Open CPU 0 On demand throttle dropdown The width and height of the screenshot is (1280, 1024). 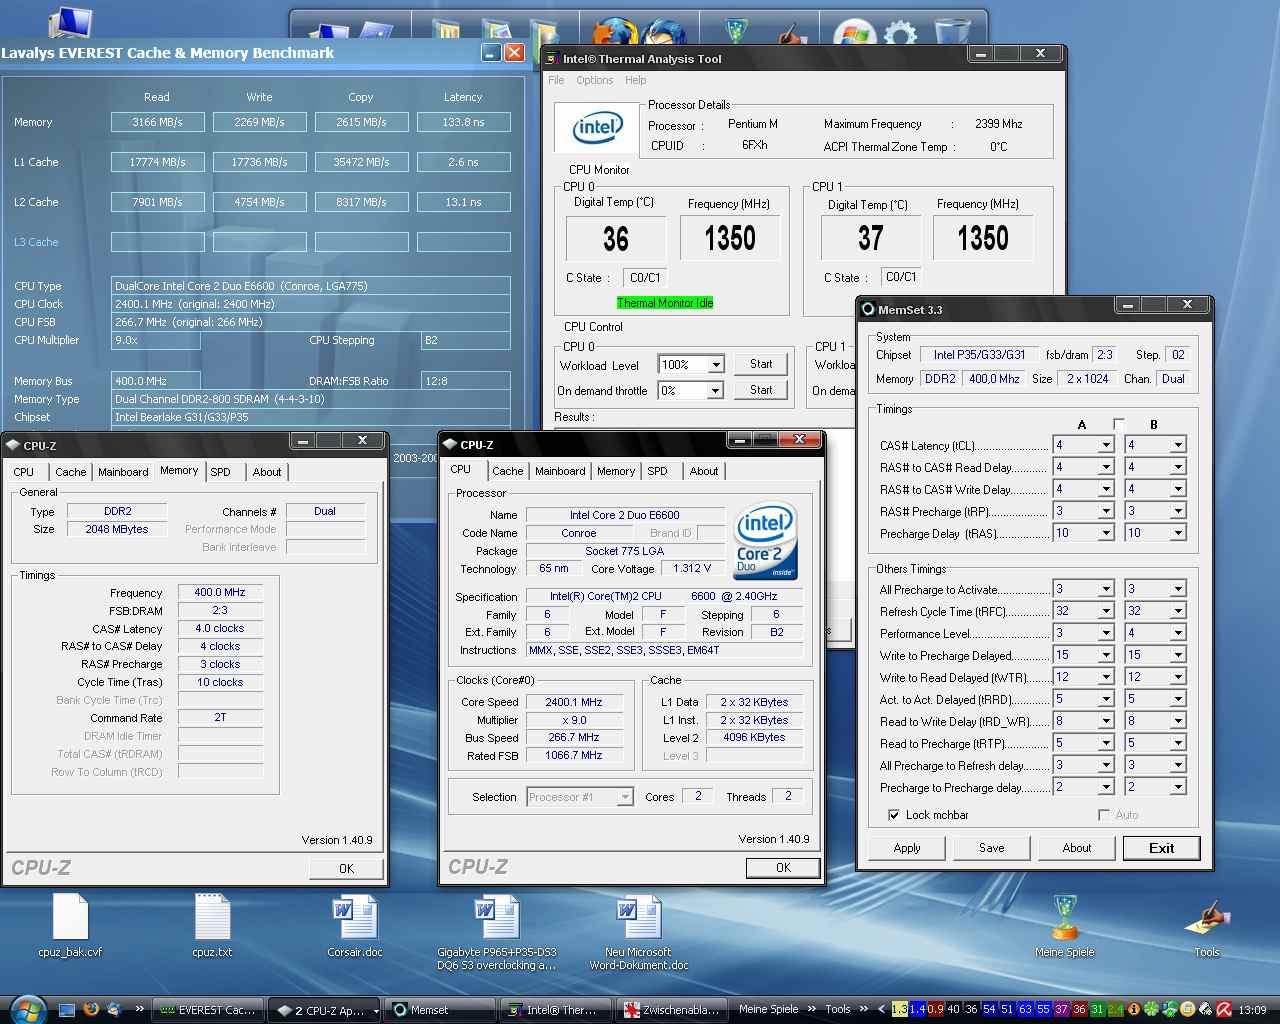(715, 391)
